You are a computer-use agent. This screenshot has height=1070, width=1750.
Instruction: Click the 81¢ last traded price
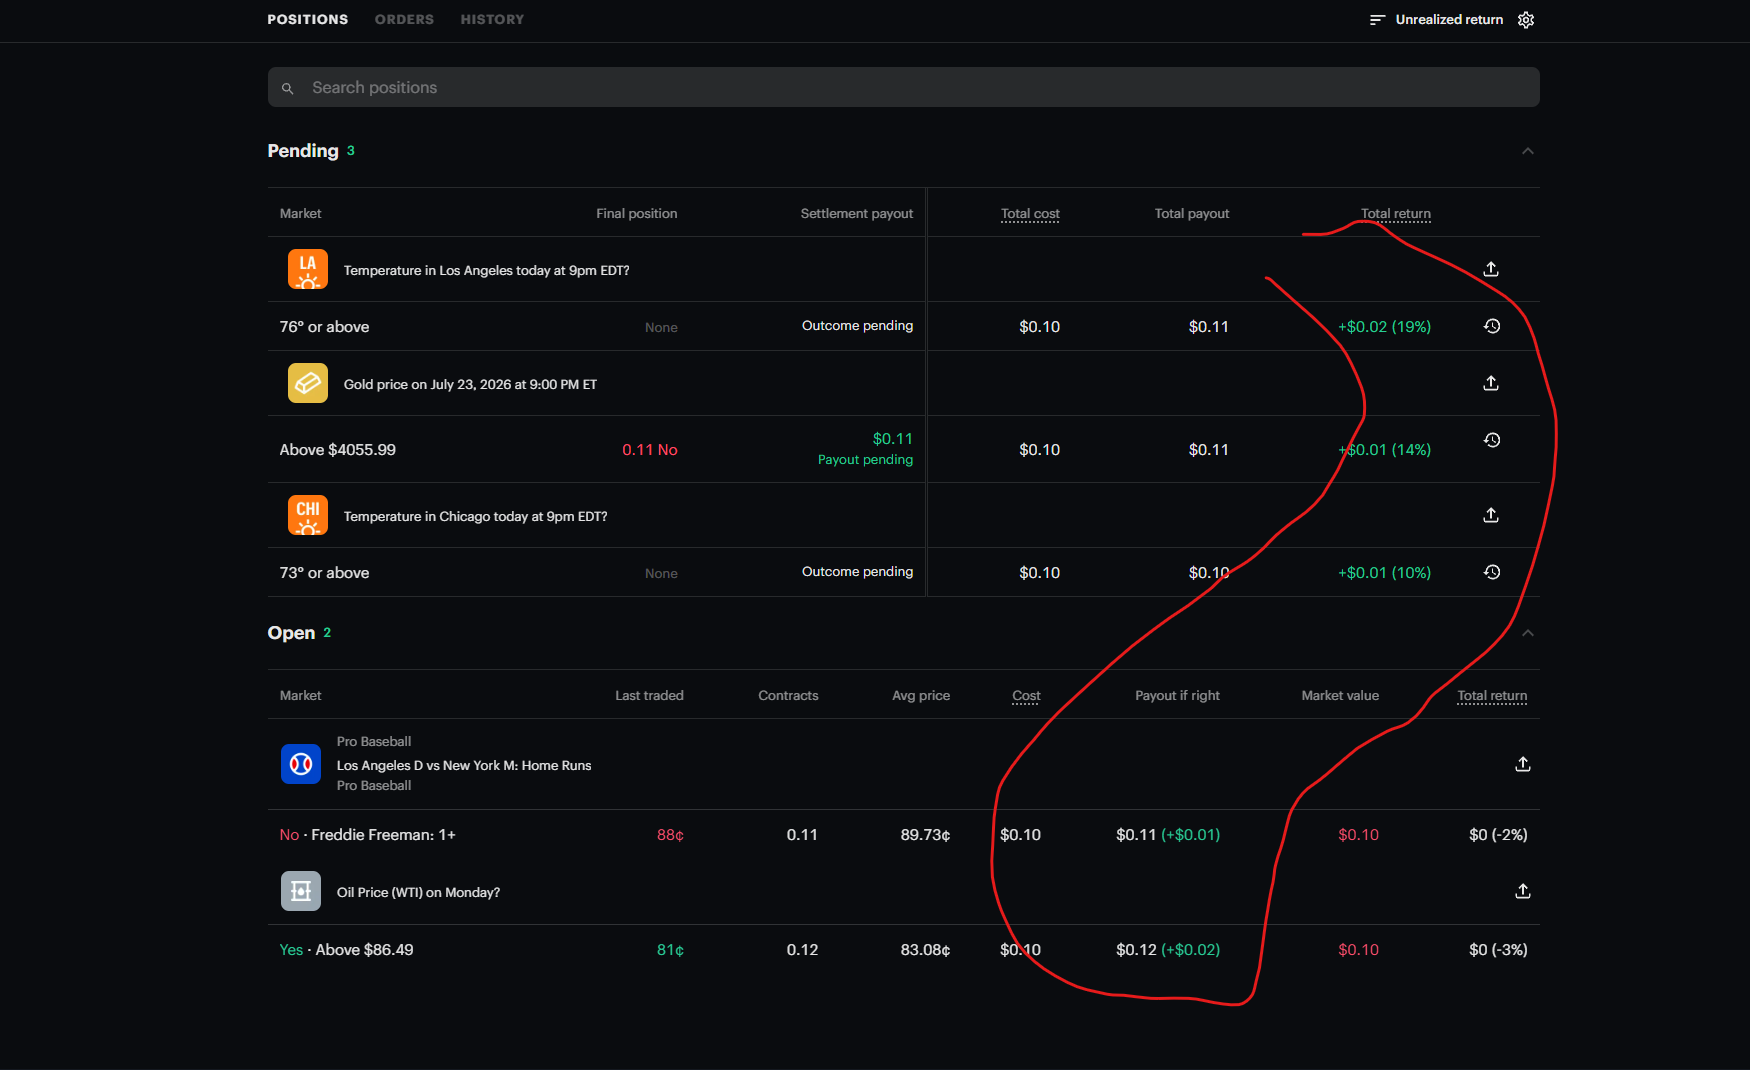pos(670,950)
